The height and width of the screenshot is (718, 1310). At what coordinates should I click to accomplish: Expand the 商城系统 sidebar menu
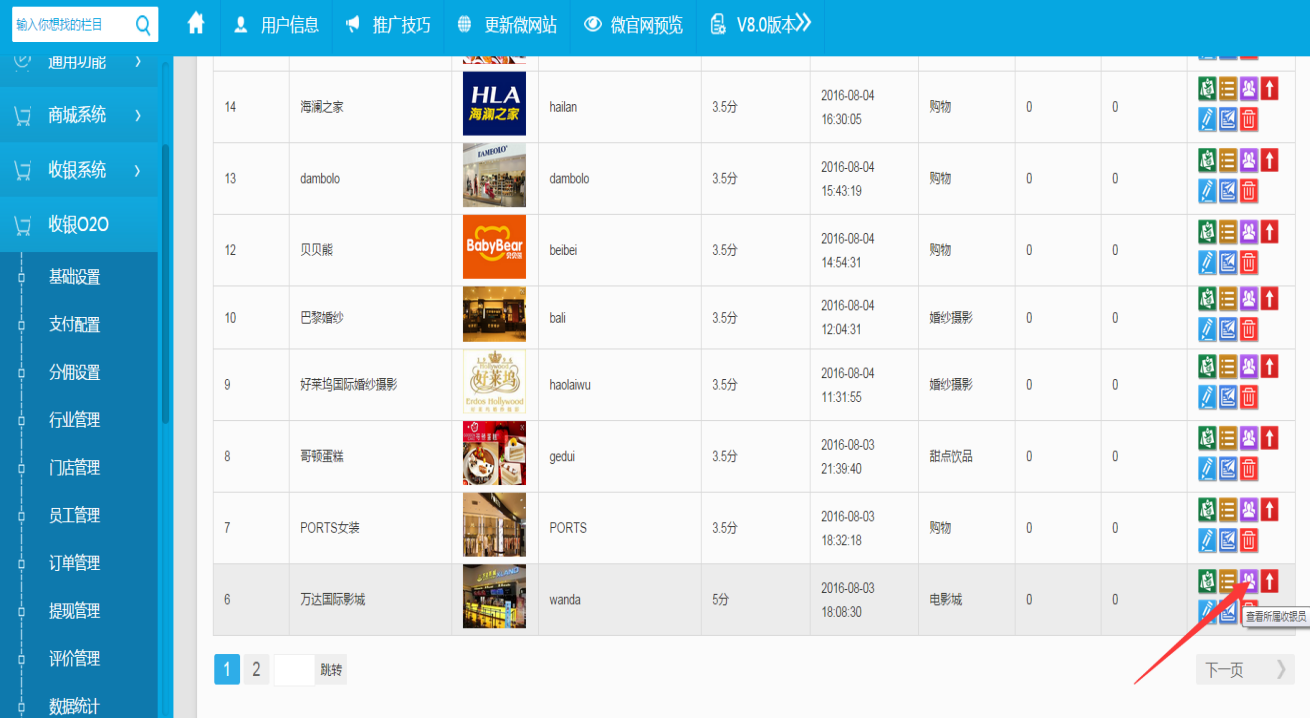click(x=80, y=116)
